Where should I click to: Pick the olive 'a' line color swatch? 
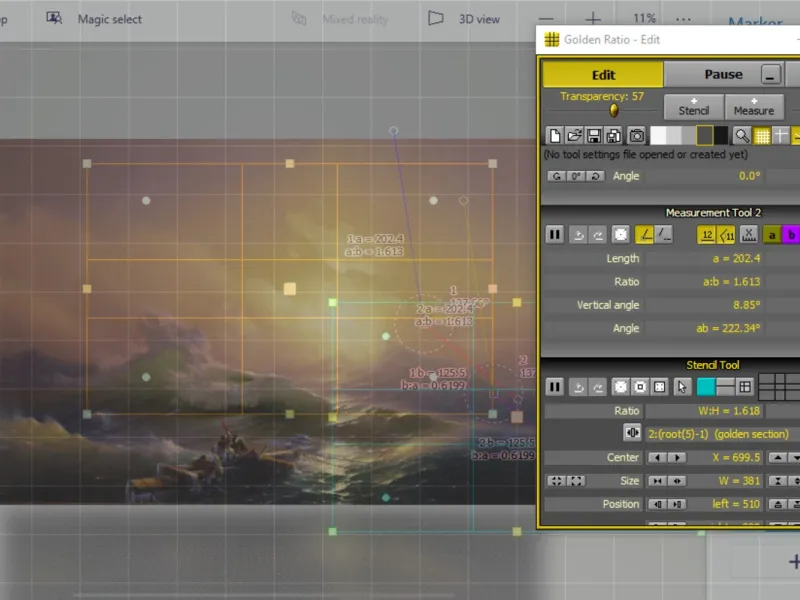point(772,235)
